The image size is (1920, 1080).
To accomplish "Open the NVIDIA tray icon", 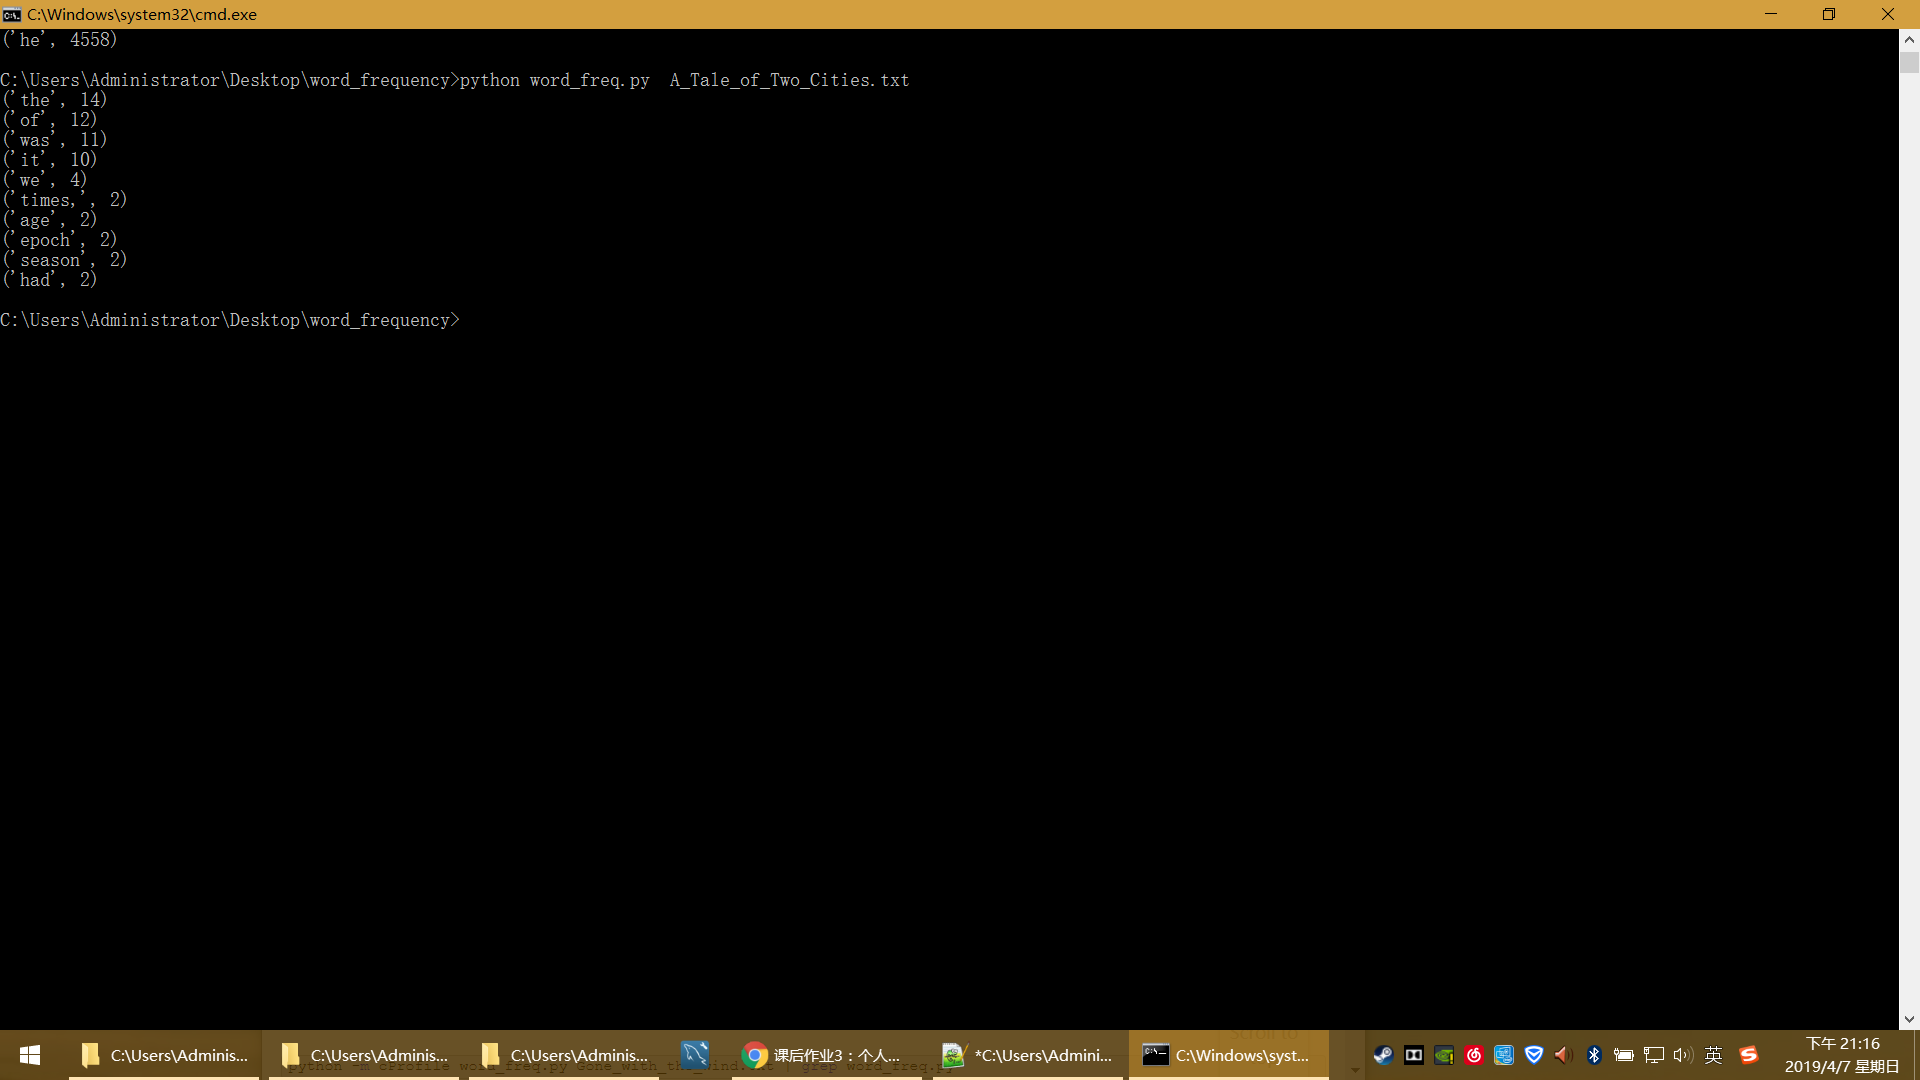I will click(x=1443, y=1055).
